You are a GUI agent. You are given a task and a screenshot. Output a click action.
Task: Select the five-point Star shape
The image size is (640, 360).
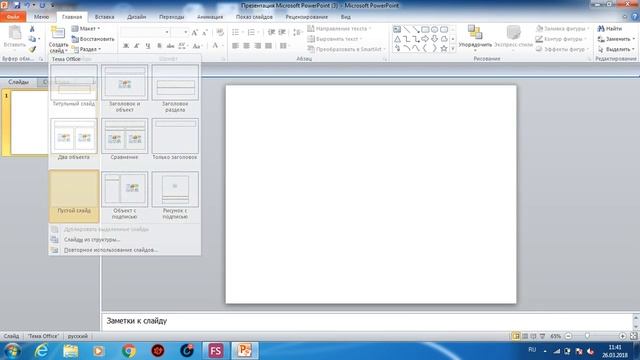click(444, 49)
